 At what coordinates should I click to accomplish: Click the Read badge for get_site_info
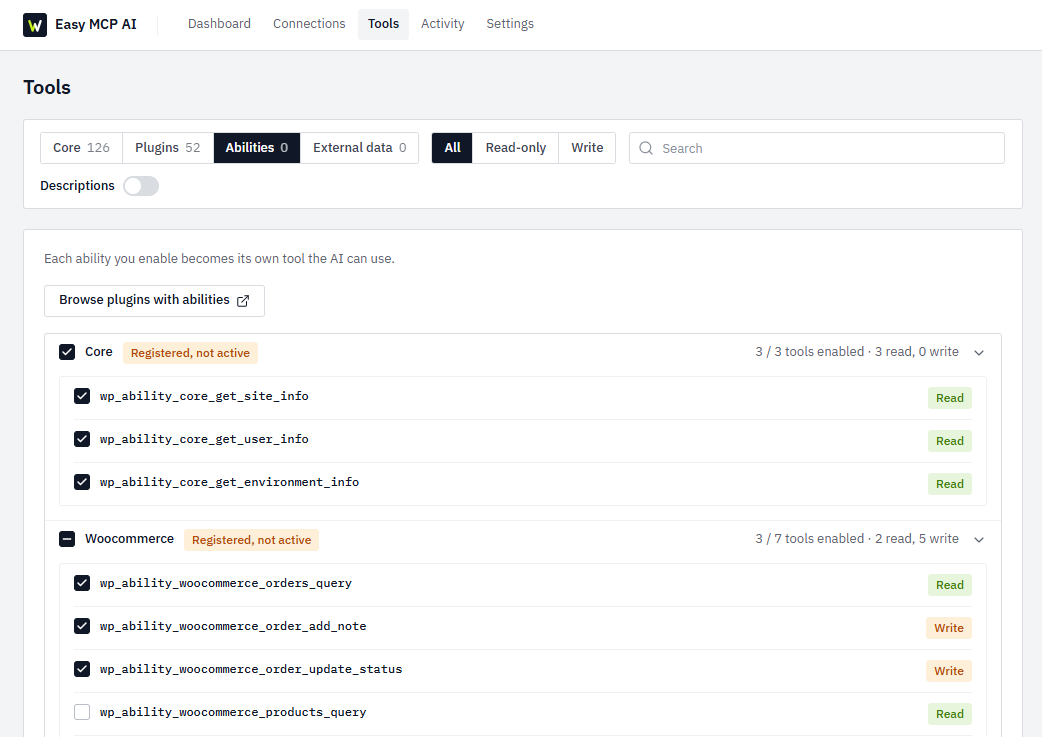(x=950, y=398)
